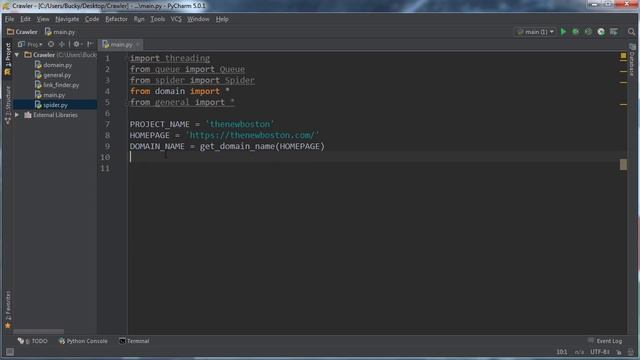The height and width of the screenshot is (360, 640).
Task: Click Scroll from Source target icon
Action: coord(51,44)
